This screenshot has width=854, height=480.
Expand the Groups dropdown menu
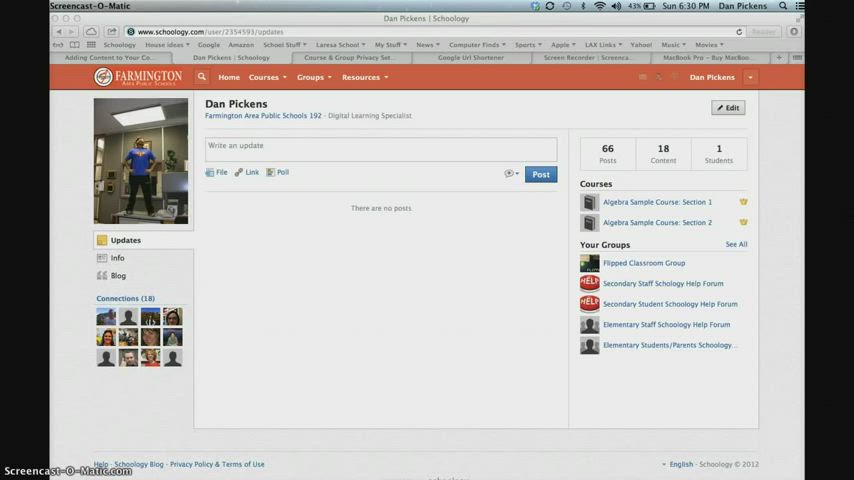(314, 77)
